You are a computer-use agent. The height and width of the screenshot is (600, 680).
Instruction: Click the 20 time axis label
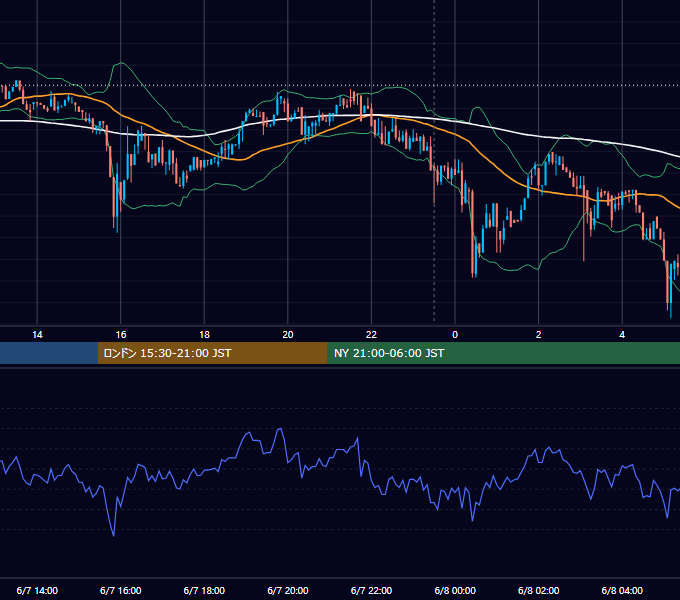[x=288, y=335]
